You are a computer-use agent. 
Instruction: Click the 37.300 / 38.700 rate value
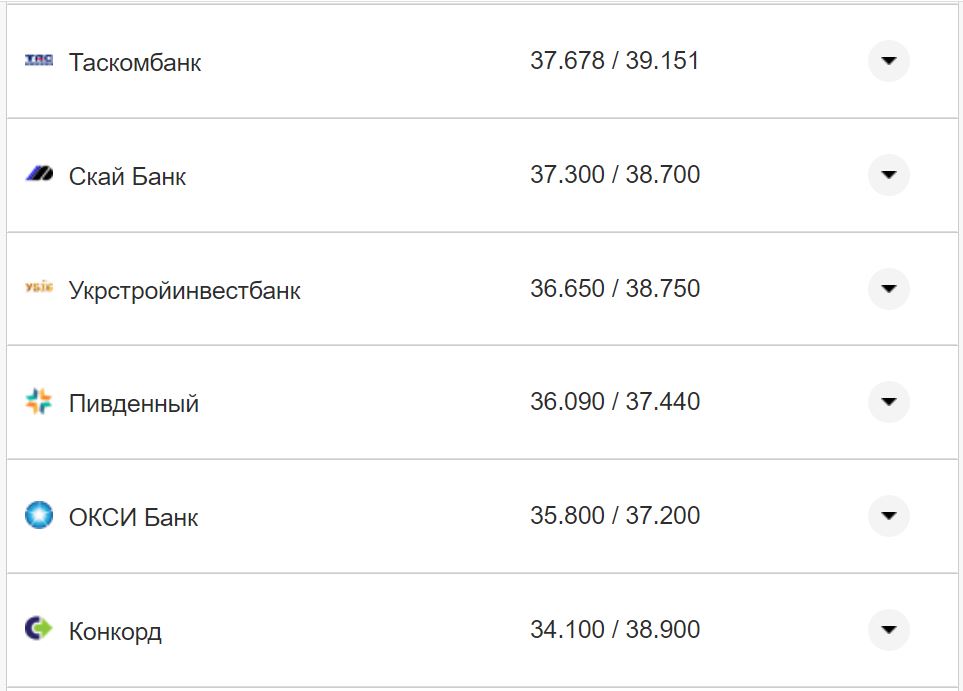pos(616,175)
